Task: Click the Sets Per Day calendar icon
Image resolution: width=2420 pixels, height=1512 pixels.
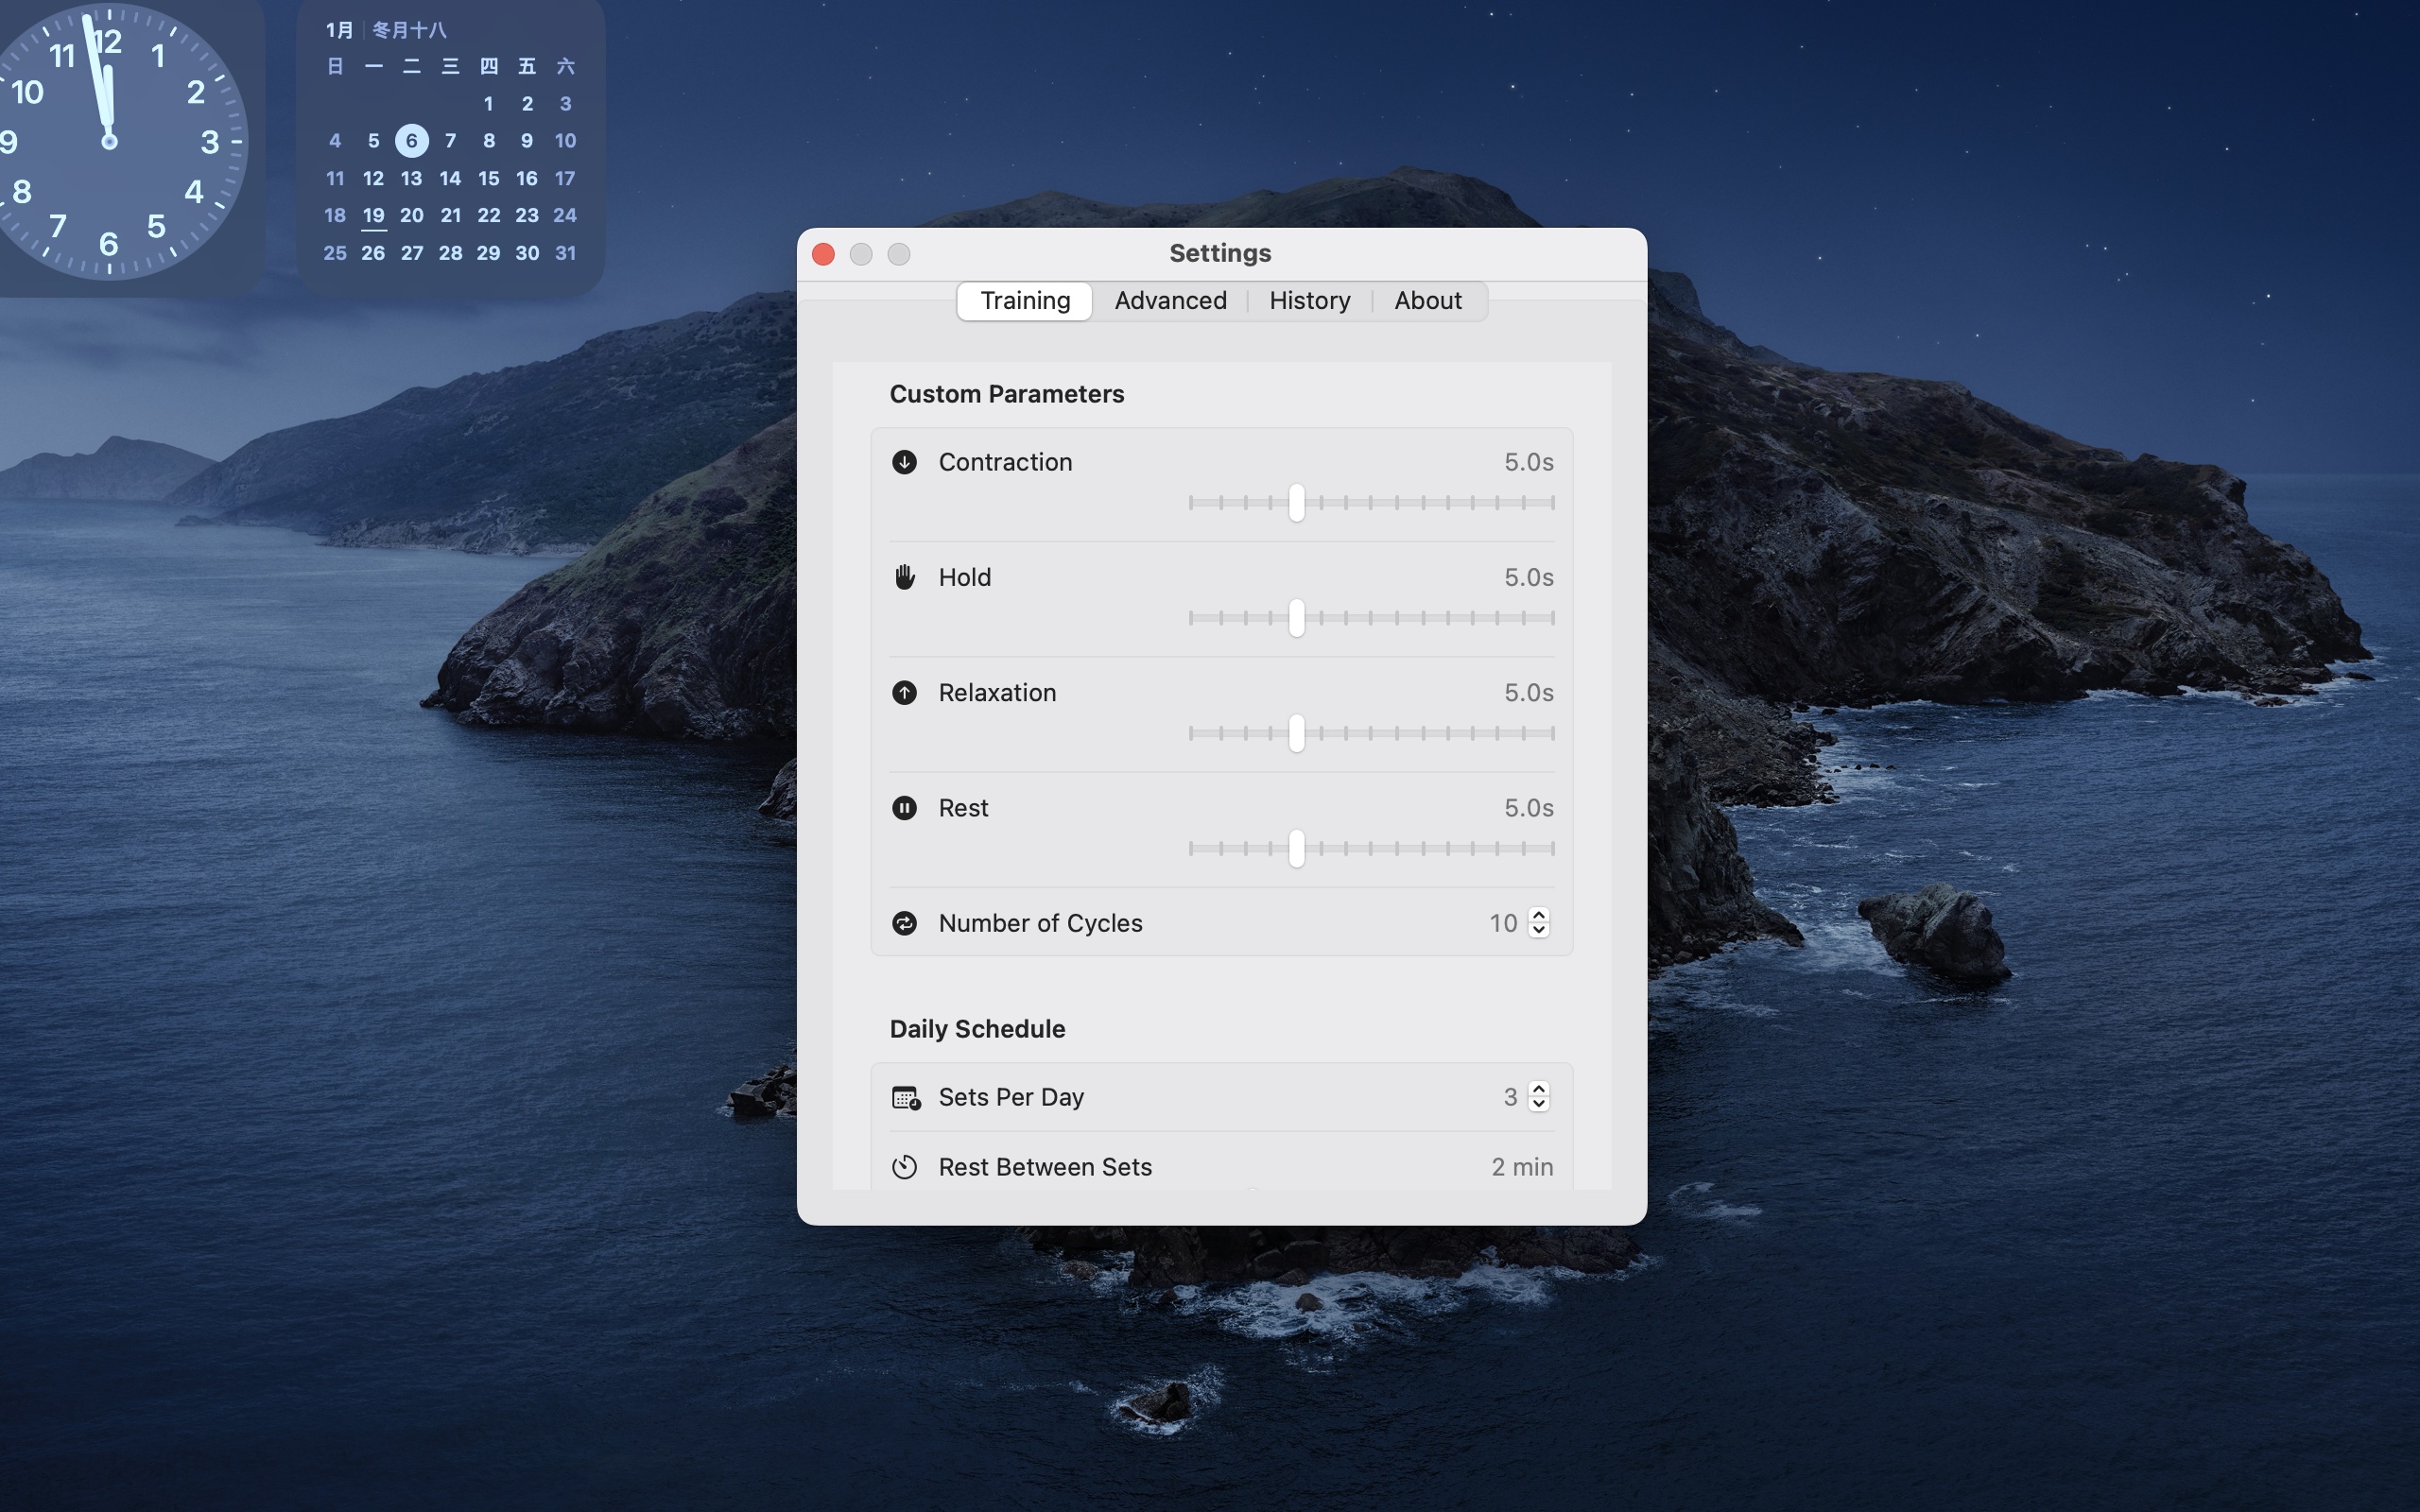Action: (905, 1098)
